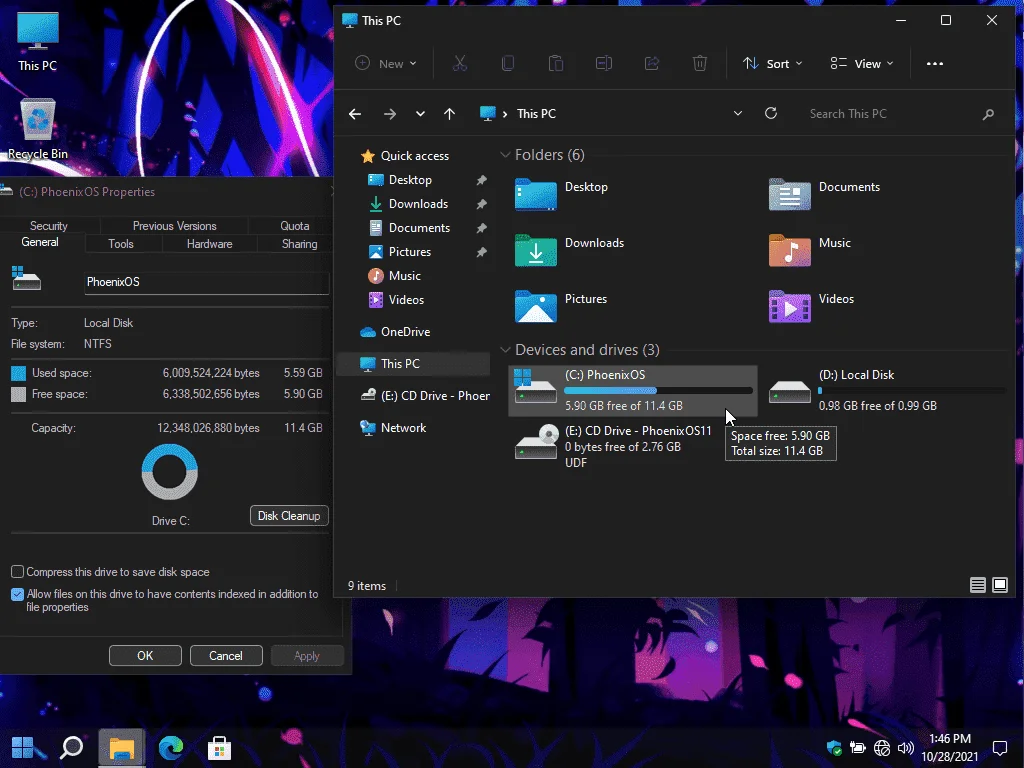
Task: Click the Disk Cleanup button
Action: tap(289, 516)
